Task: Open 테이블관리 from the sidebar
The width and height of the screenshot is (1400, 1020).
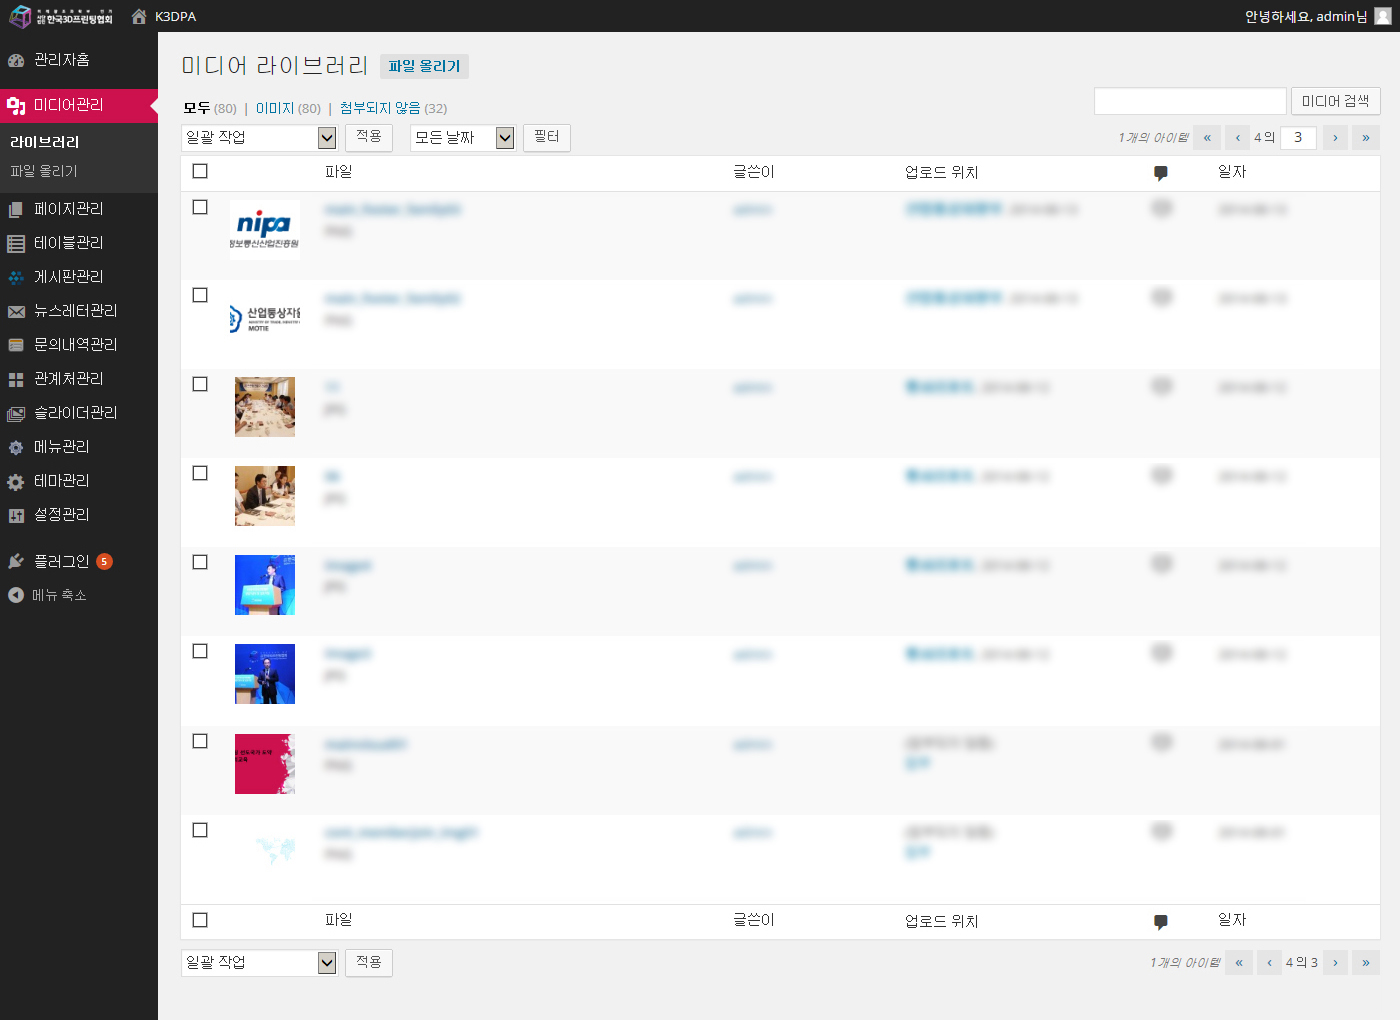Action: click(x=68, y=243)
